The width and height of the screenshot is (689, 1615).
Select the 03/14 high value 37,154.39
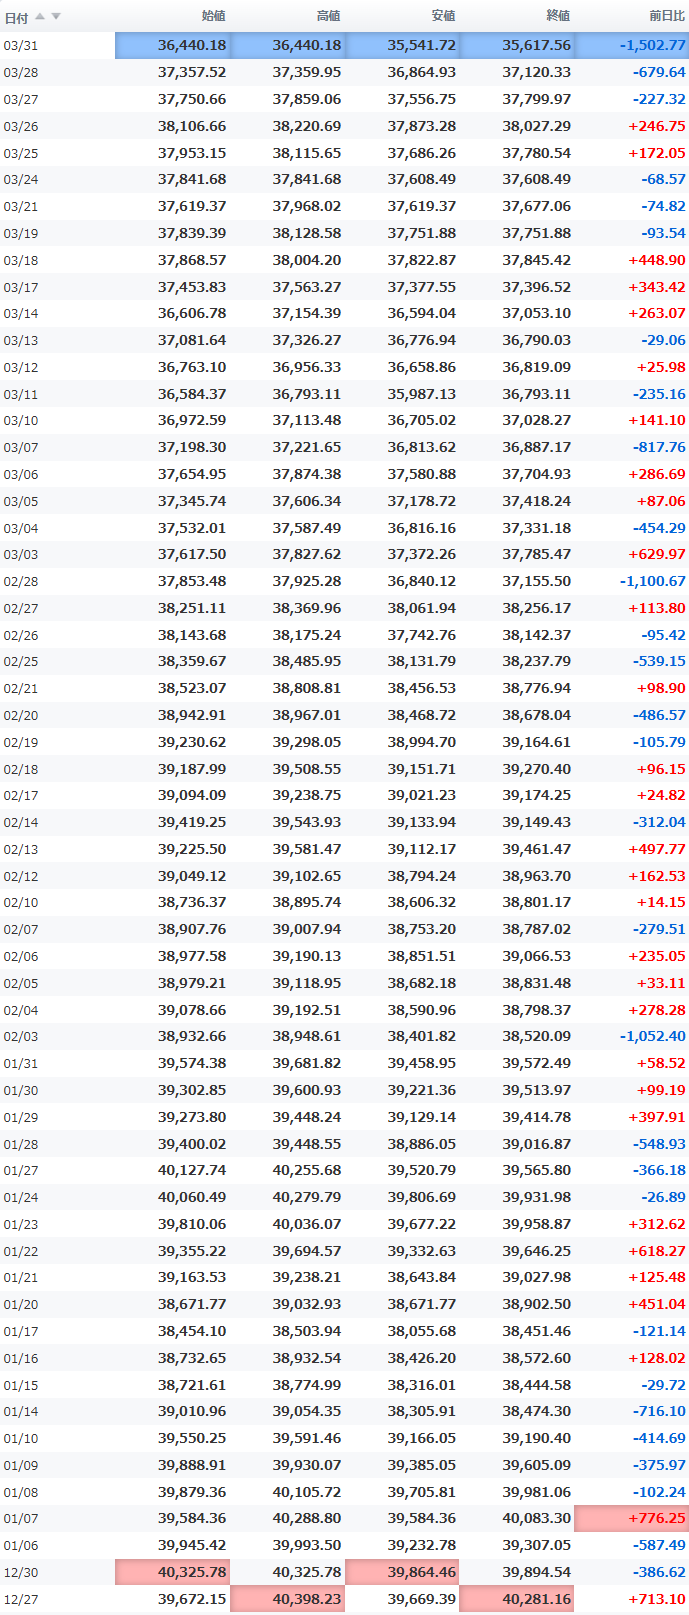point(307,313)
